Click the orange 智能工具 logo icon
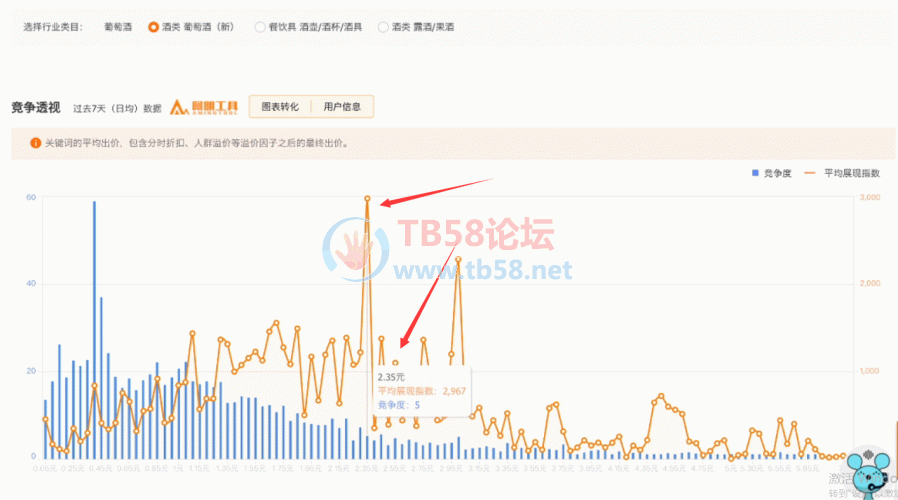 click(180, 107)
